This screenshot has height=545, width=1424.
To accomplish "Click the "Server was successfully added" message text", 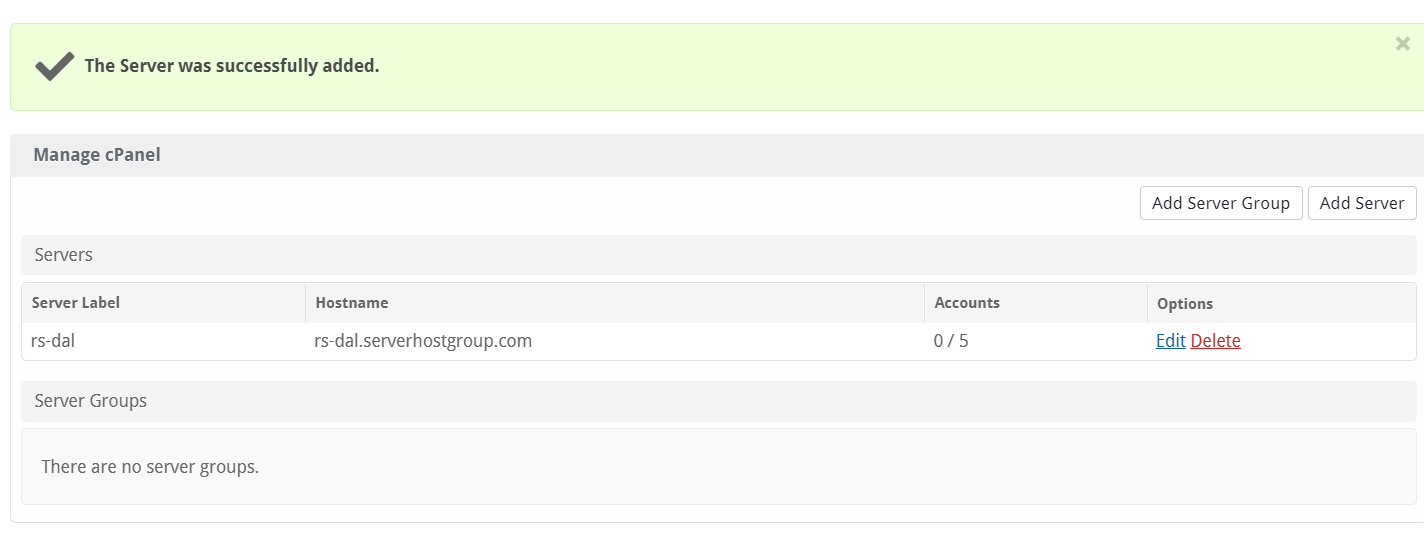I will 231,66.
